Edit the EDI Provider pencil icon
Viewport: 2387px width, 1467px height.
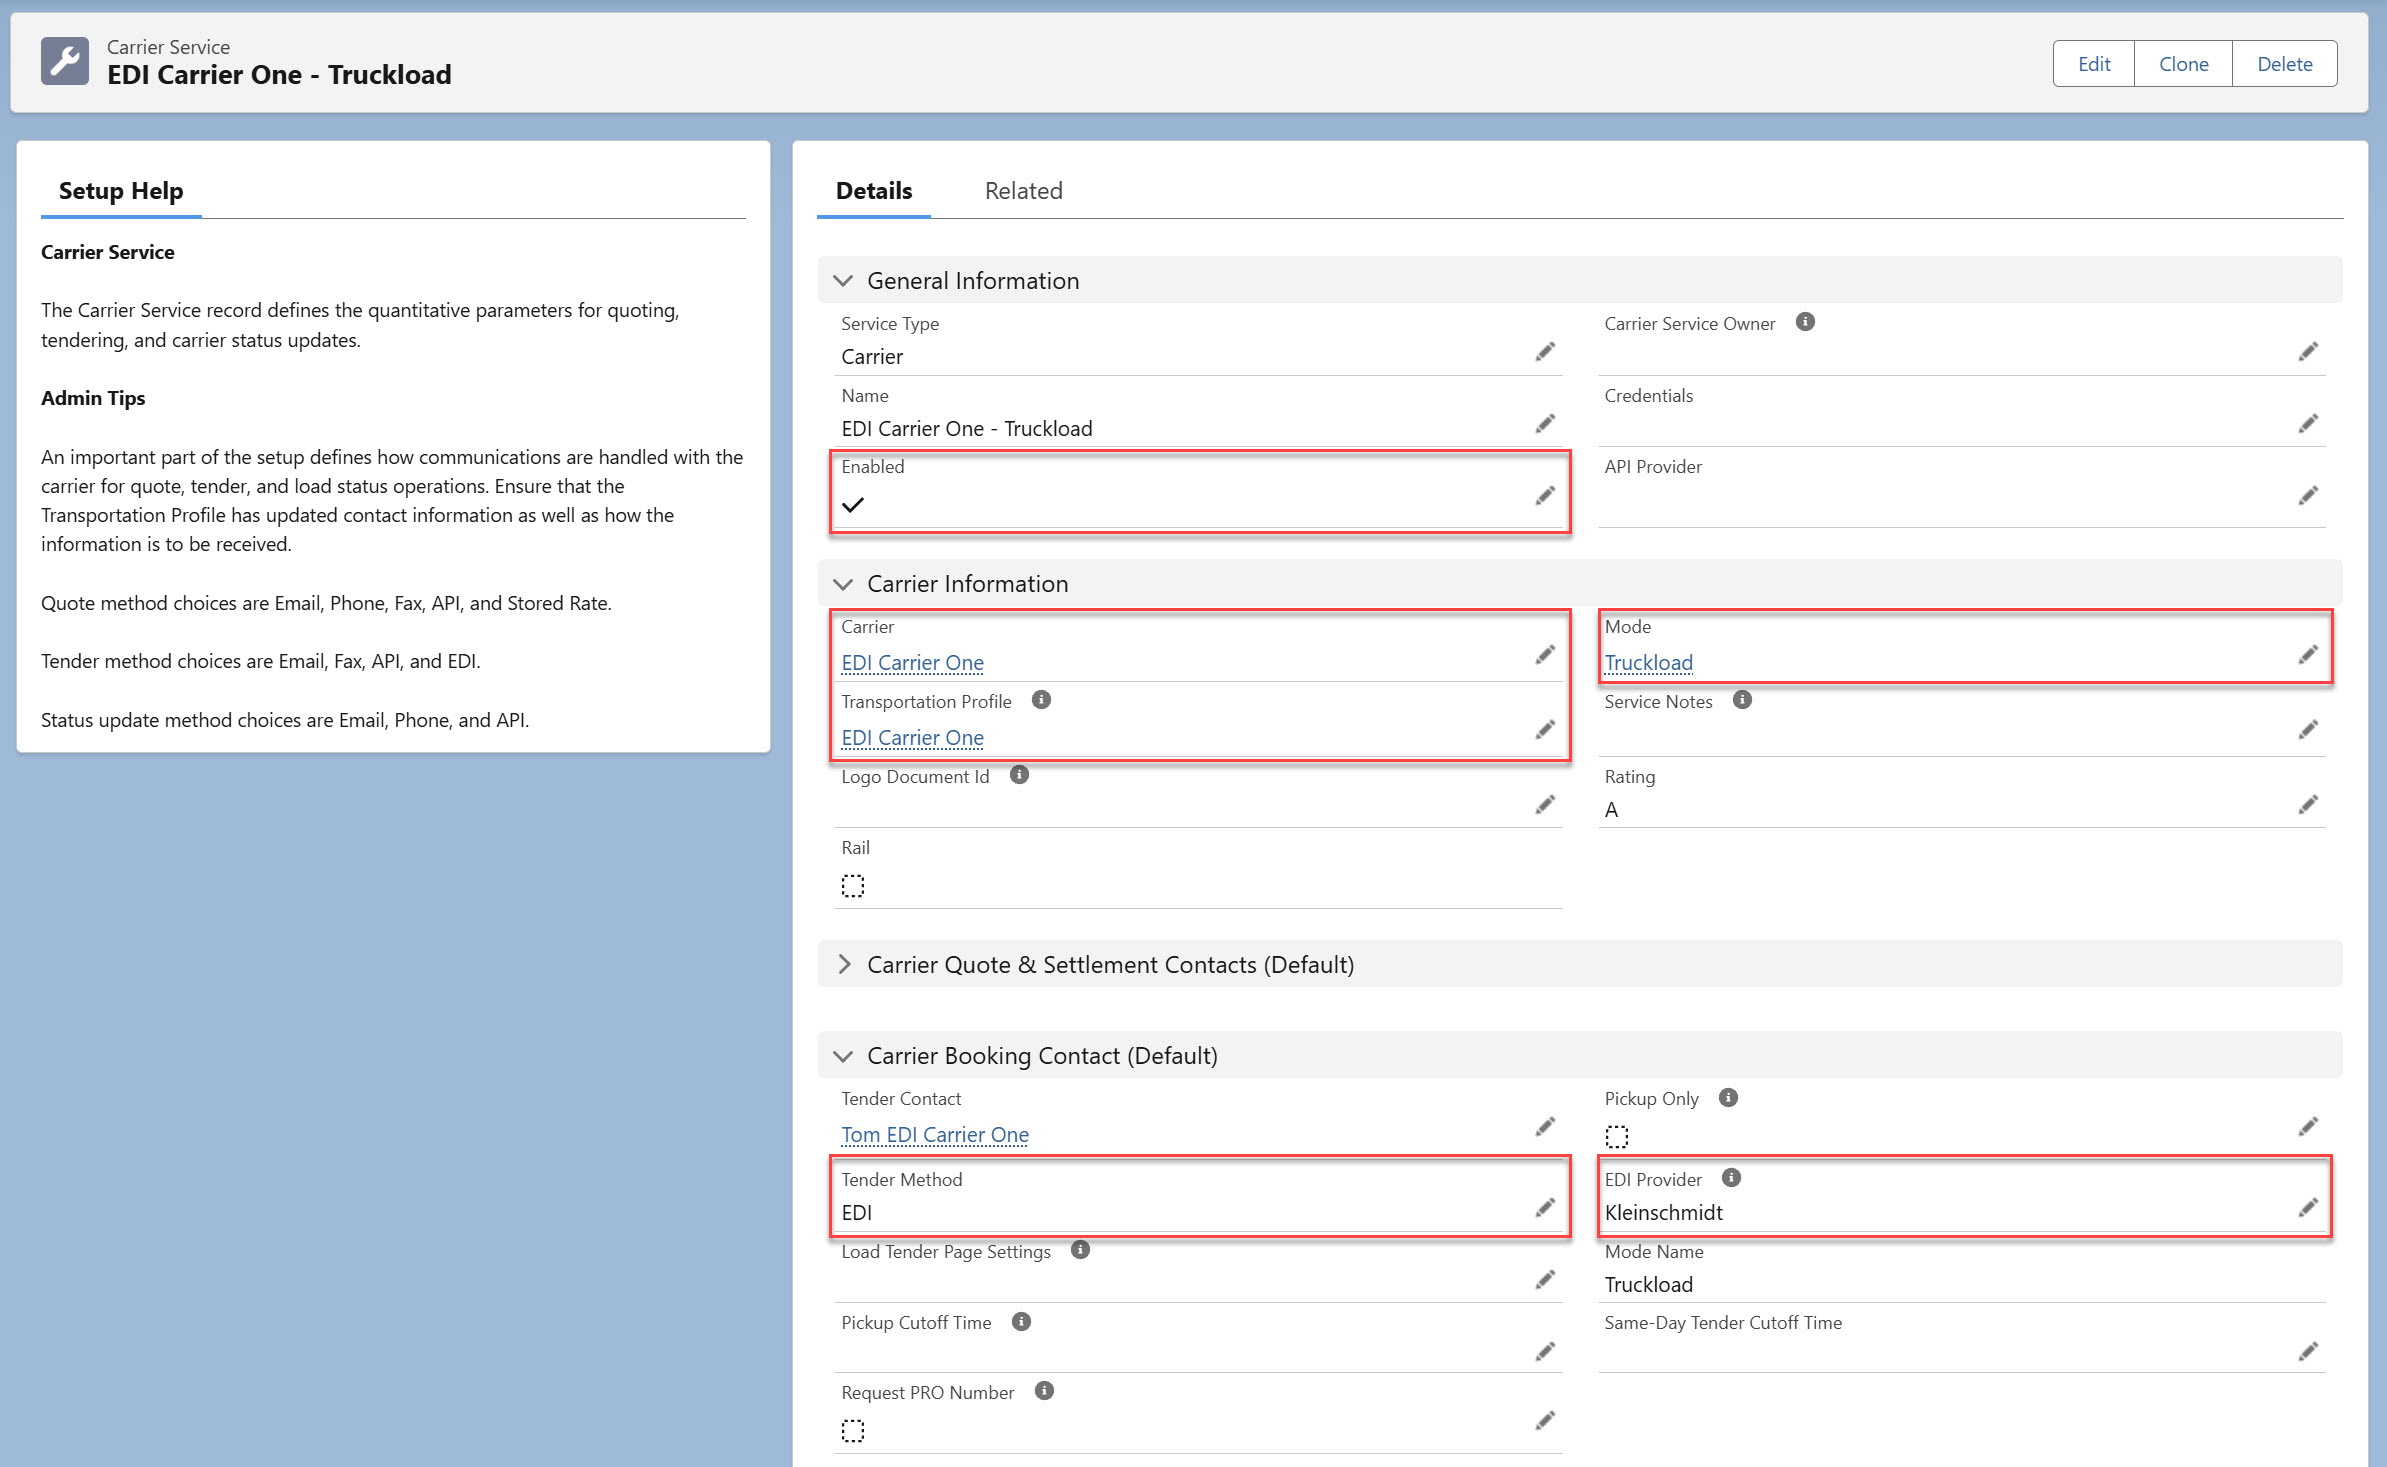click(x=2308, y=1208)
